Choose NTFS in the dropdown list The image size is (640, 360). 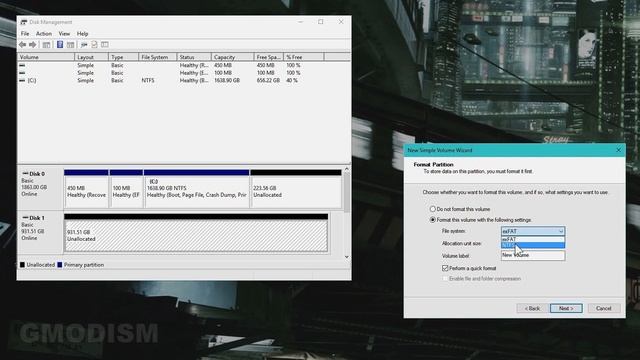[533, 245]
